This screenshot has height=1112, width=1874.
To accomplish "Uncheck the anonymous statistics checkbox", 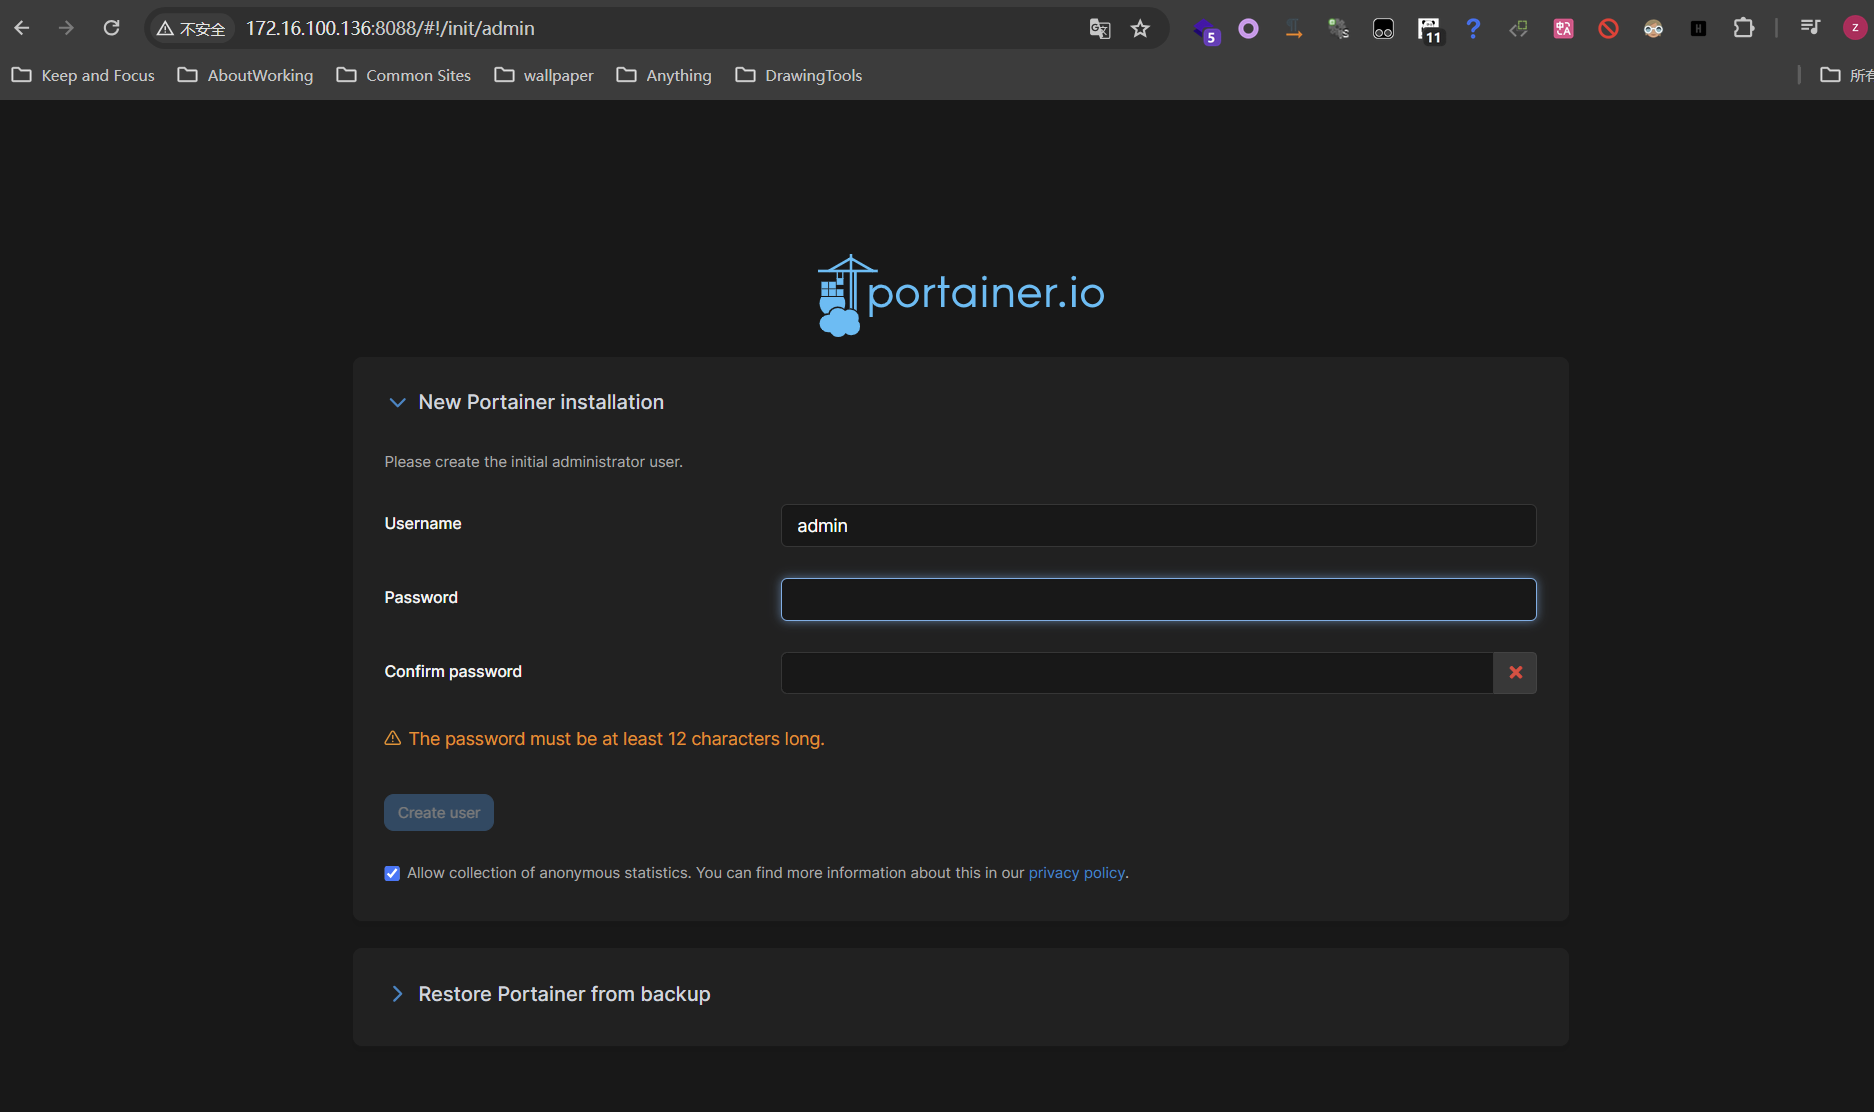I will point(392,873).
